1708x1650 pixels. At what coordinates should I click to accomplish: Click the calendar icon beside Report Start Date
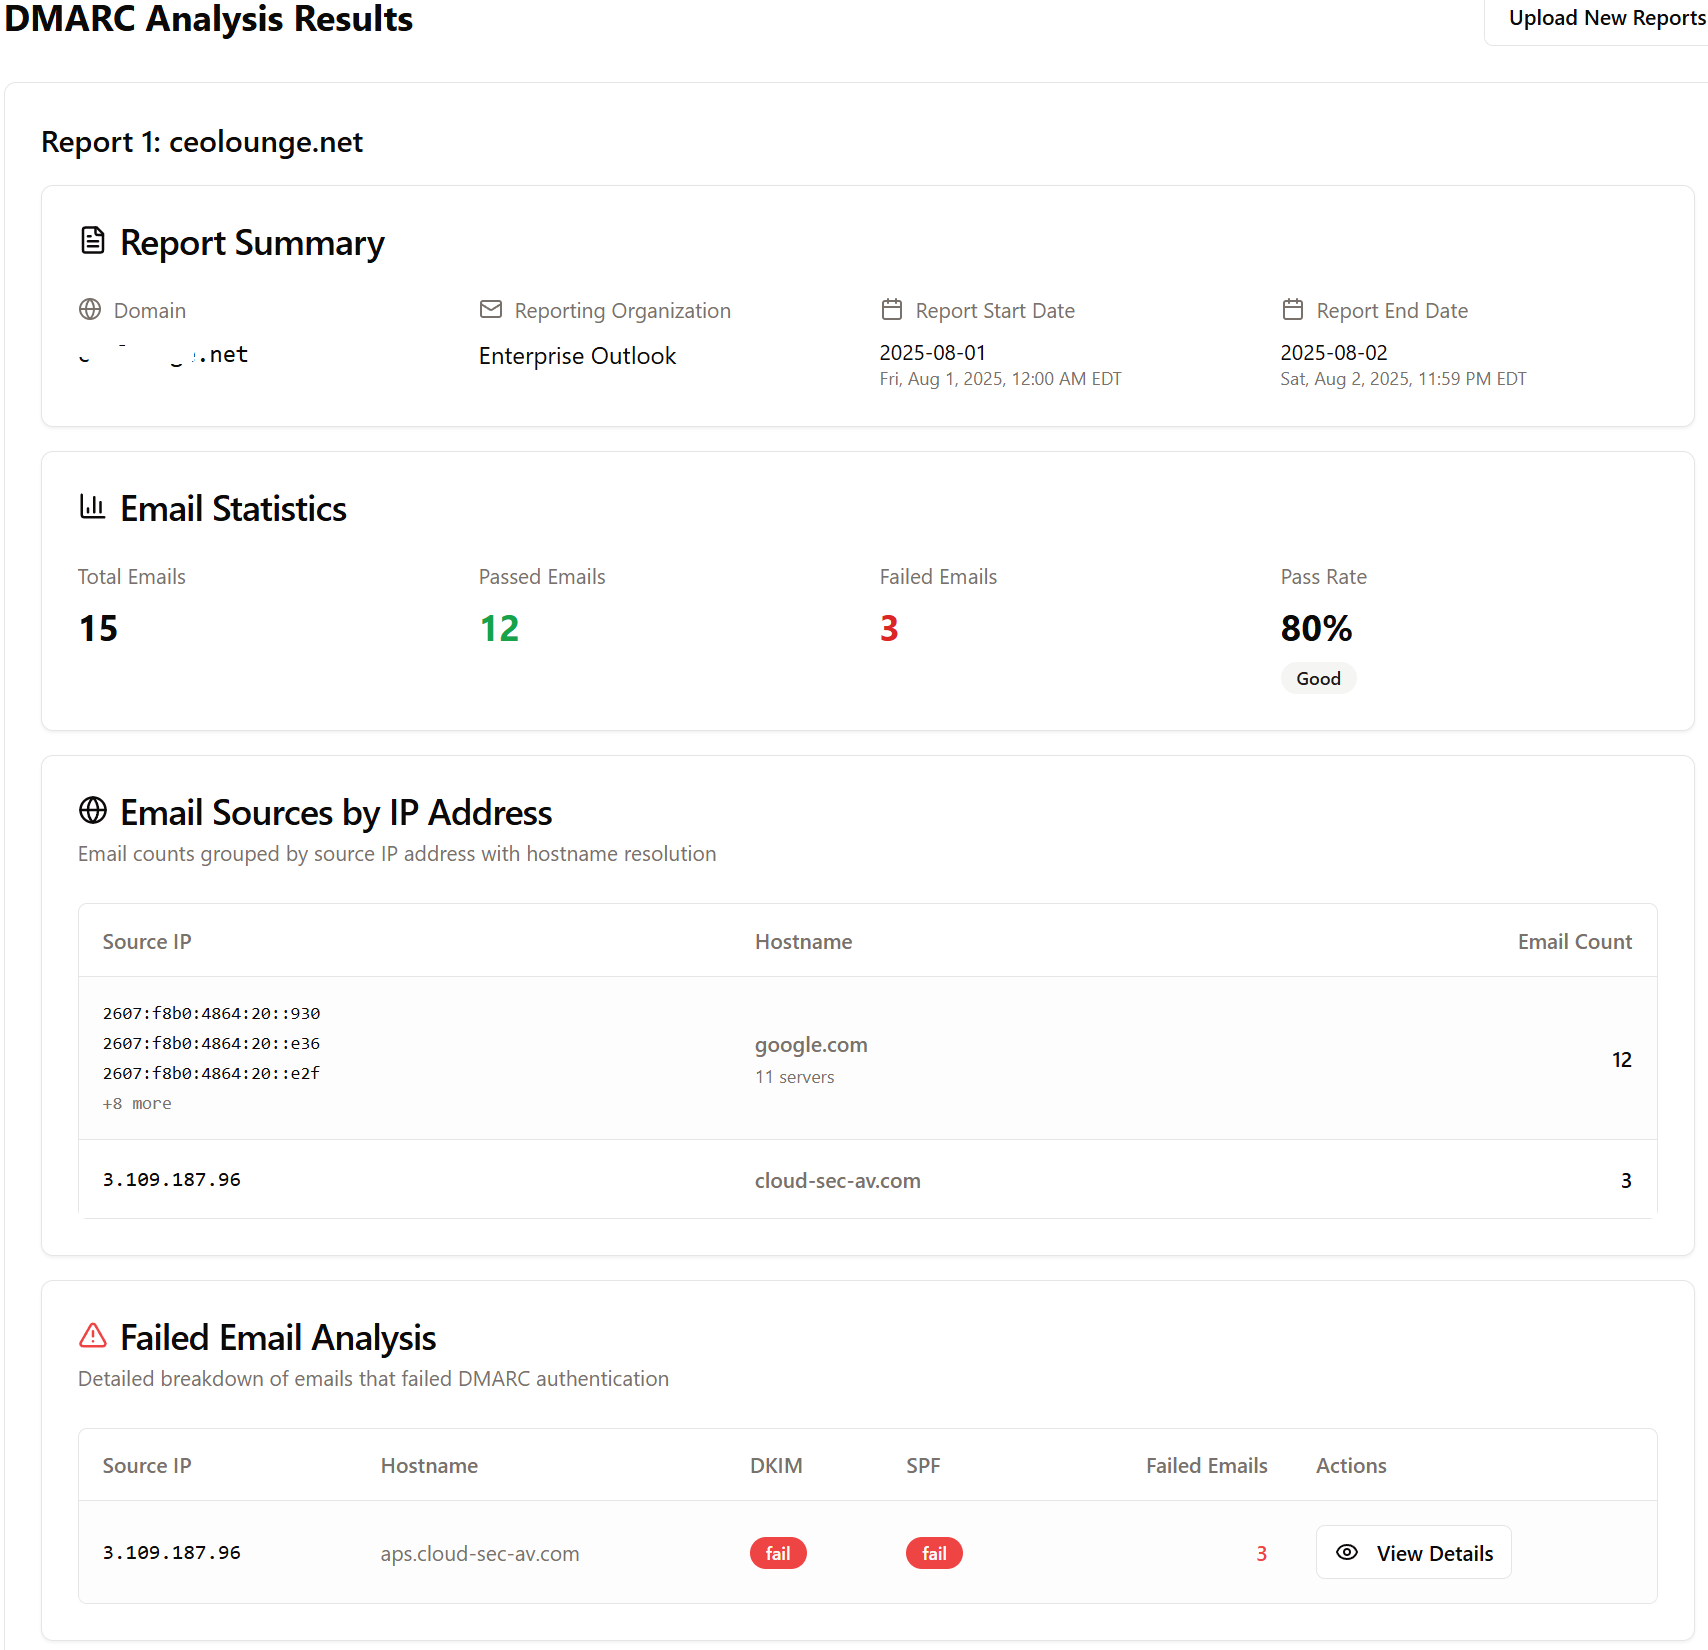pyautogui.click(x=892, y=309)
